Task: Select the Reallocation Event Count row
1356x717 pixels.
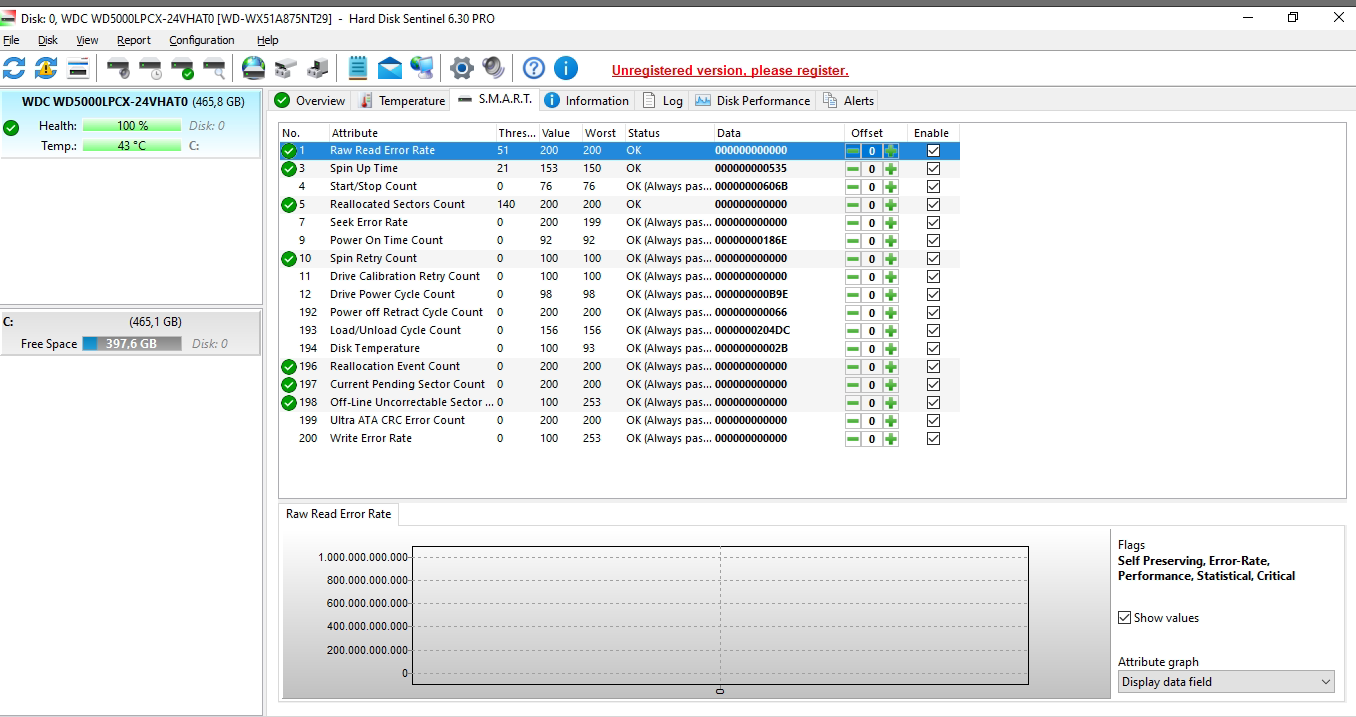Action: [619, 367]
